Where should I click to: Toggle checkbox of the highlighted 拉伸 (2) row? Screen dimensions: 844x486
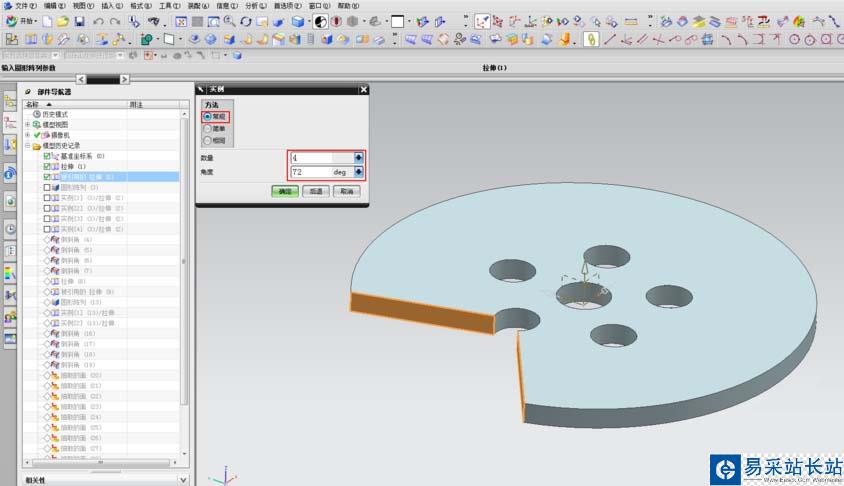click(x=47, y=177)
